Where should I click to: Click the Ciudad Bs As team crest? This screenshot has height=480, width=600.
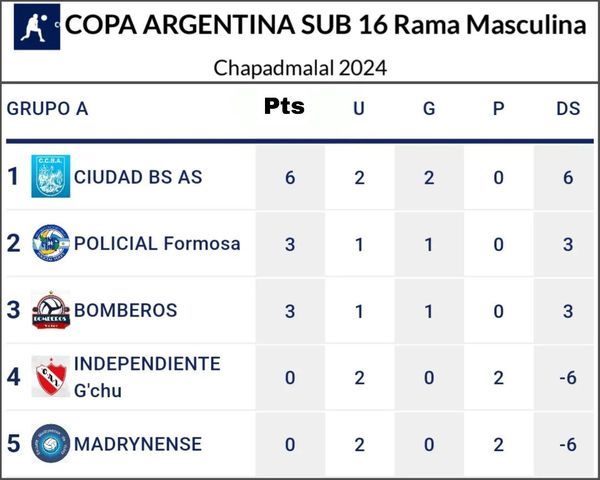50,177
